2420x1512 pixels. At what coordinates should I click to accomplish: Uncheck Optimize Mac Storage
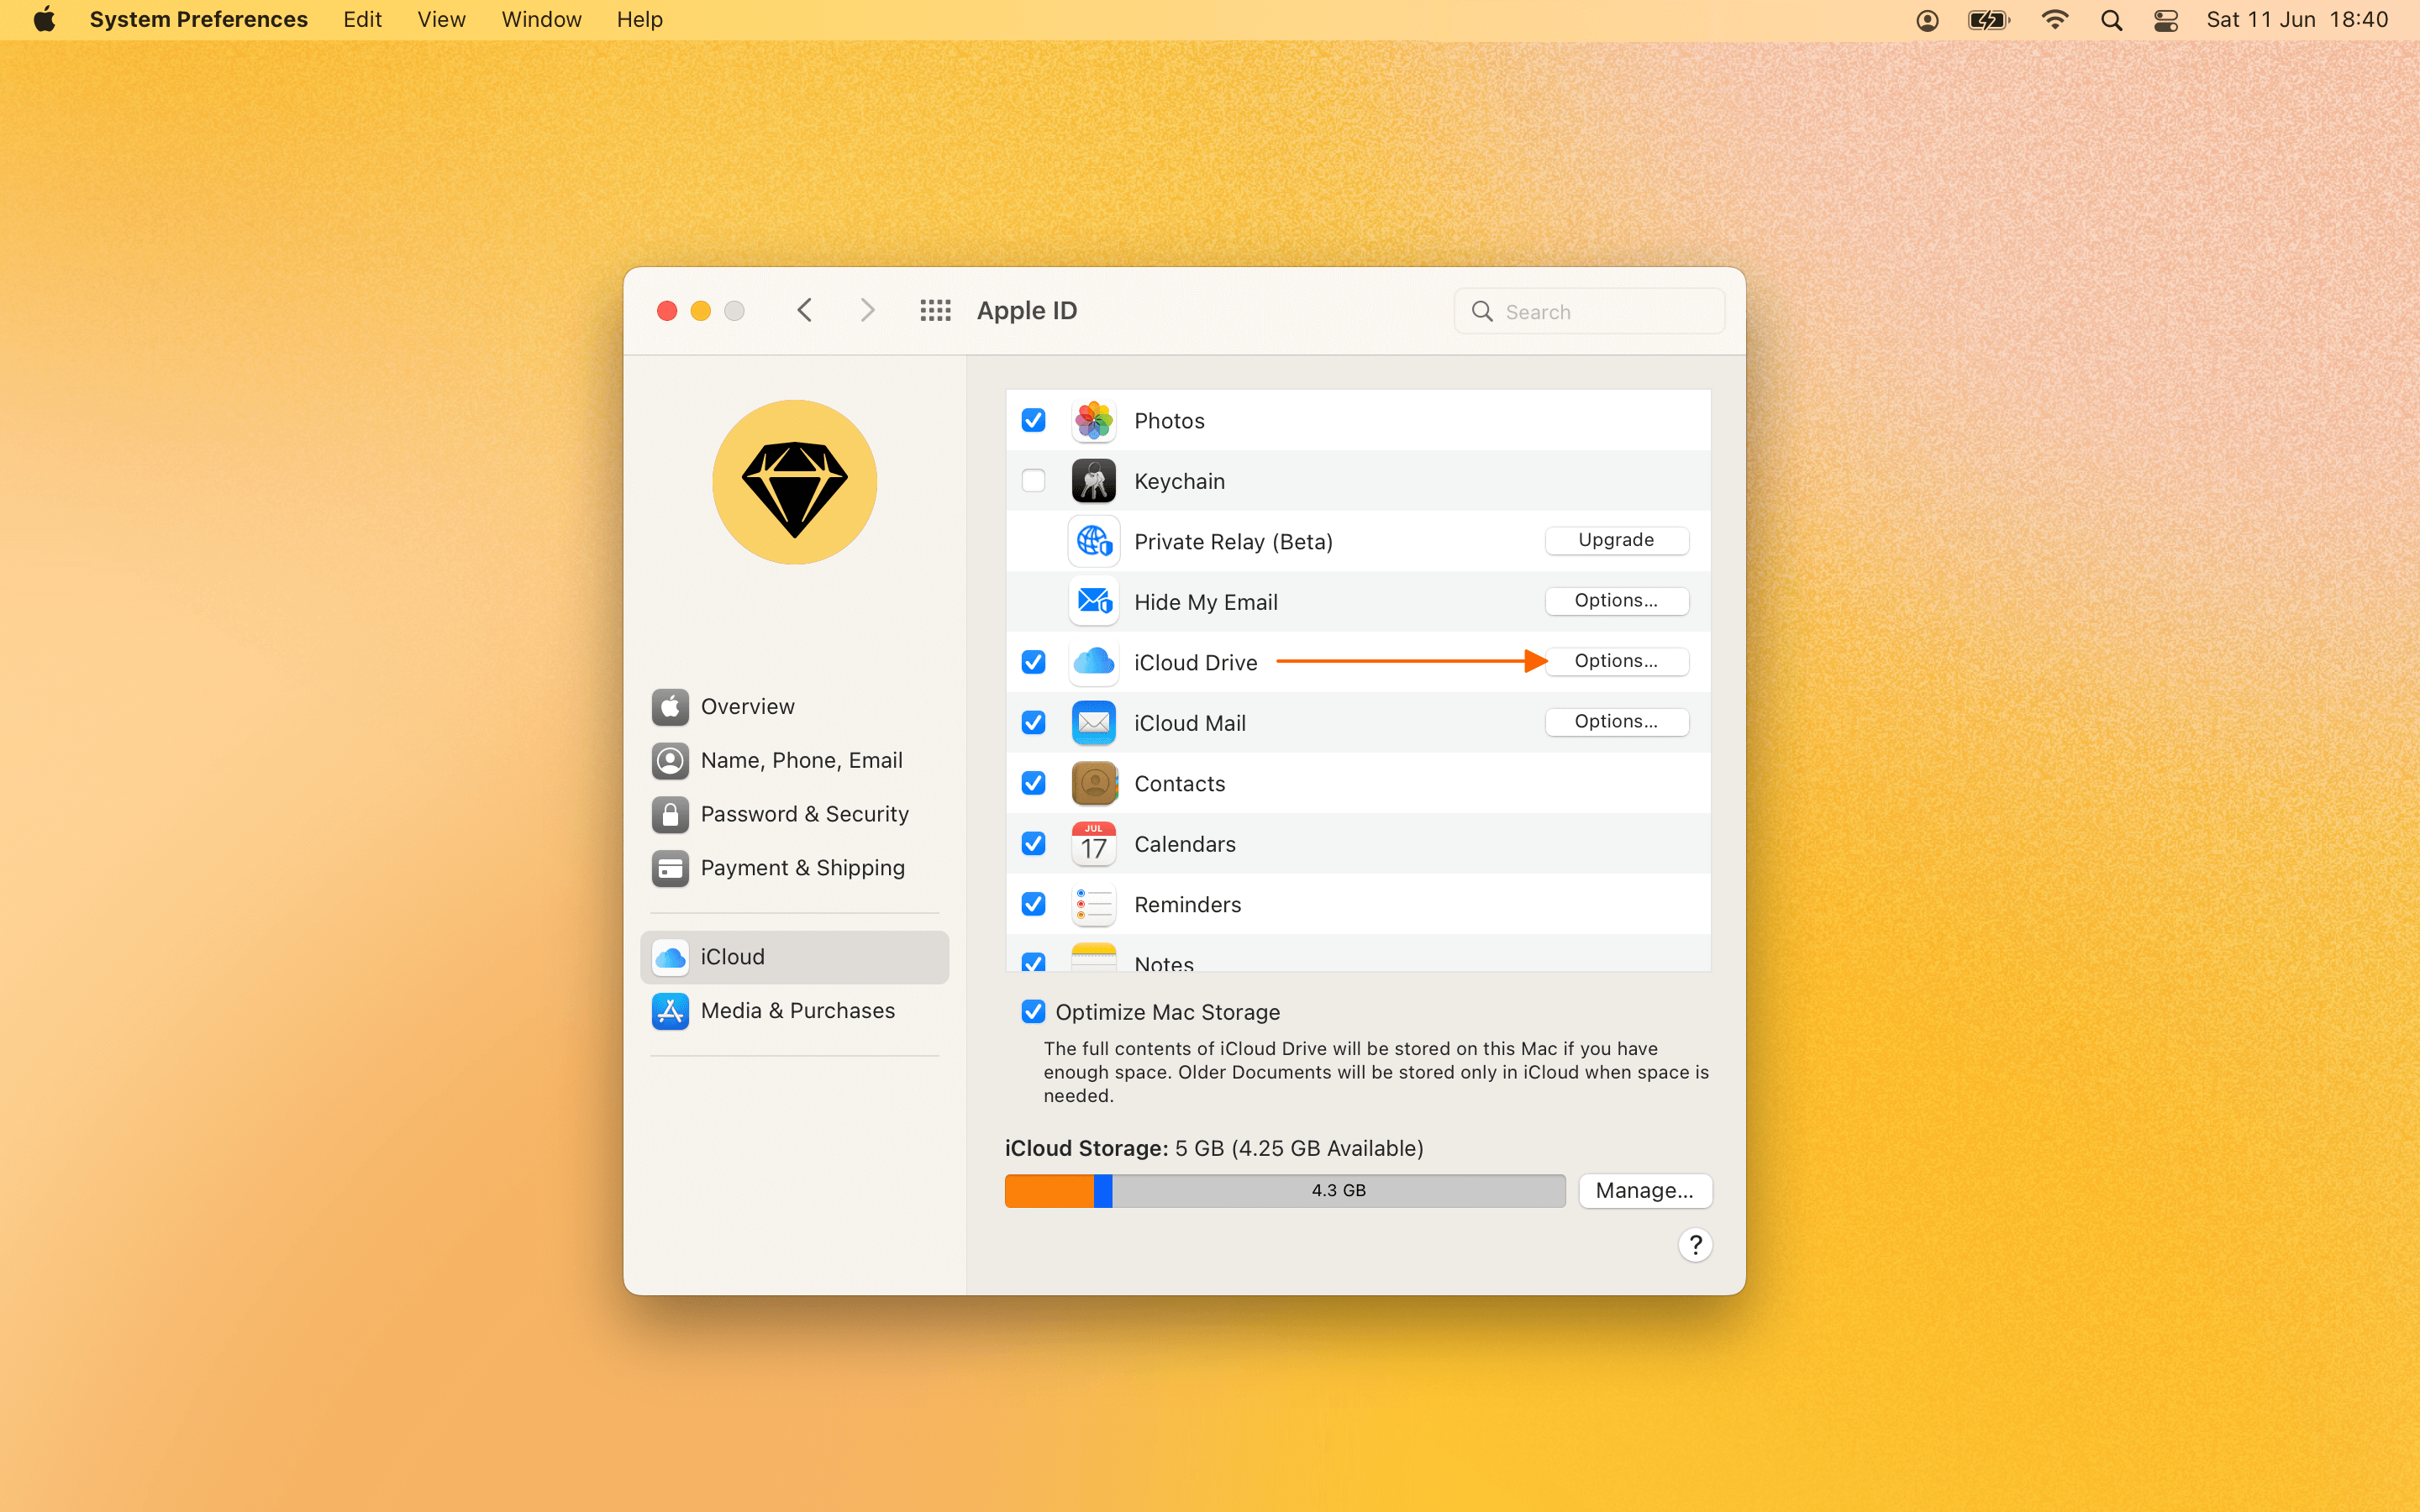click(x=1033, y=1011)
